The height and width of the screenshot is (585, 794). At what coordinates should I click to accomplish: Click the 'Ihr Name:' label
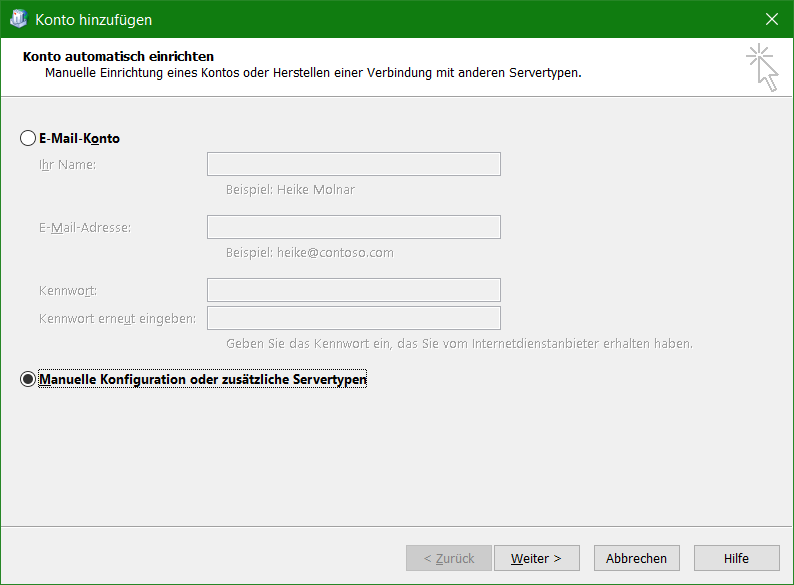click(67, 165)
